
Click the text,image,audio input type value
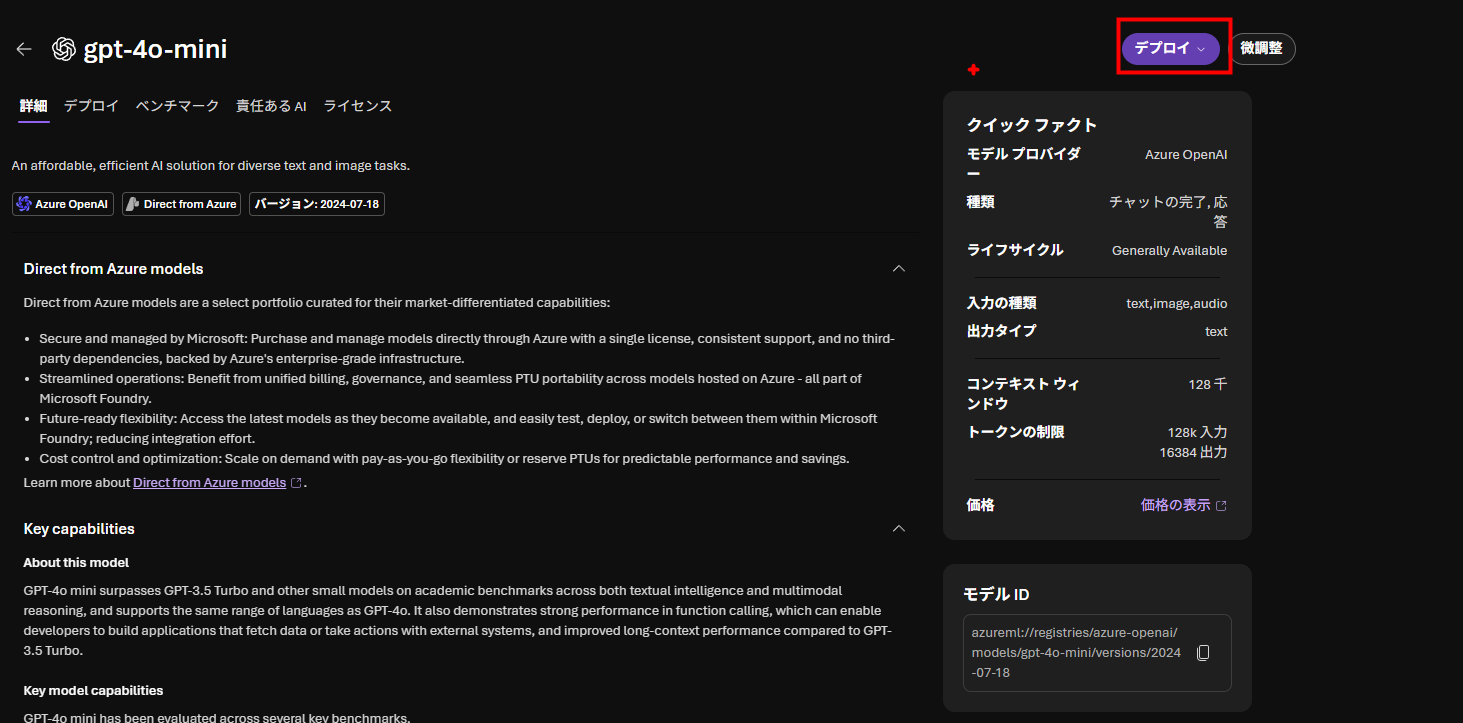coord(1176,304)
